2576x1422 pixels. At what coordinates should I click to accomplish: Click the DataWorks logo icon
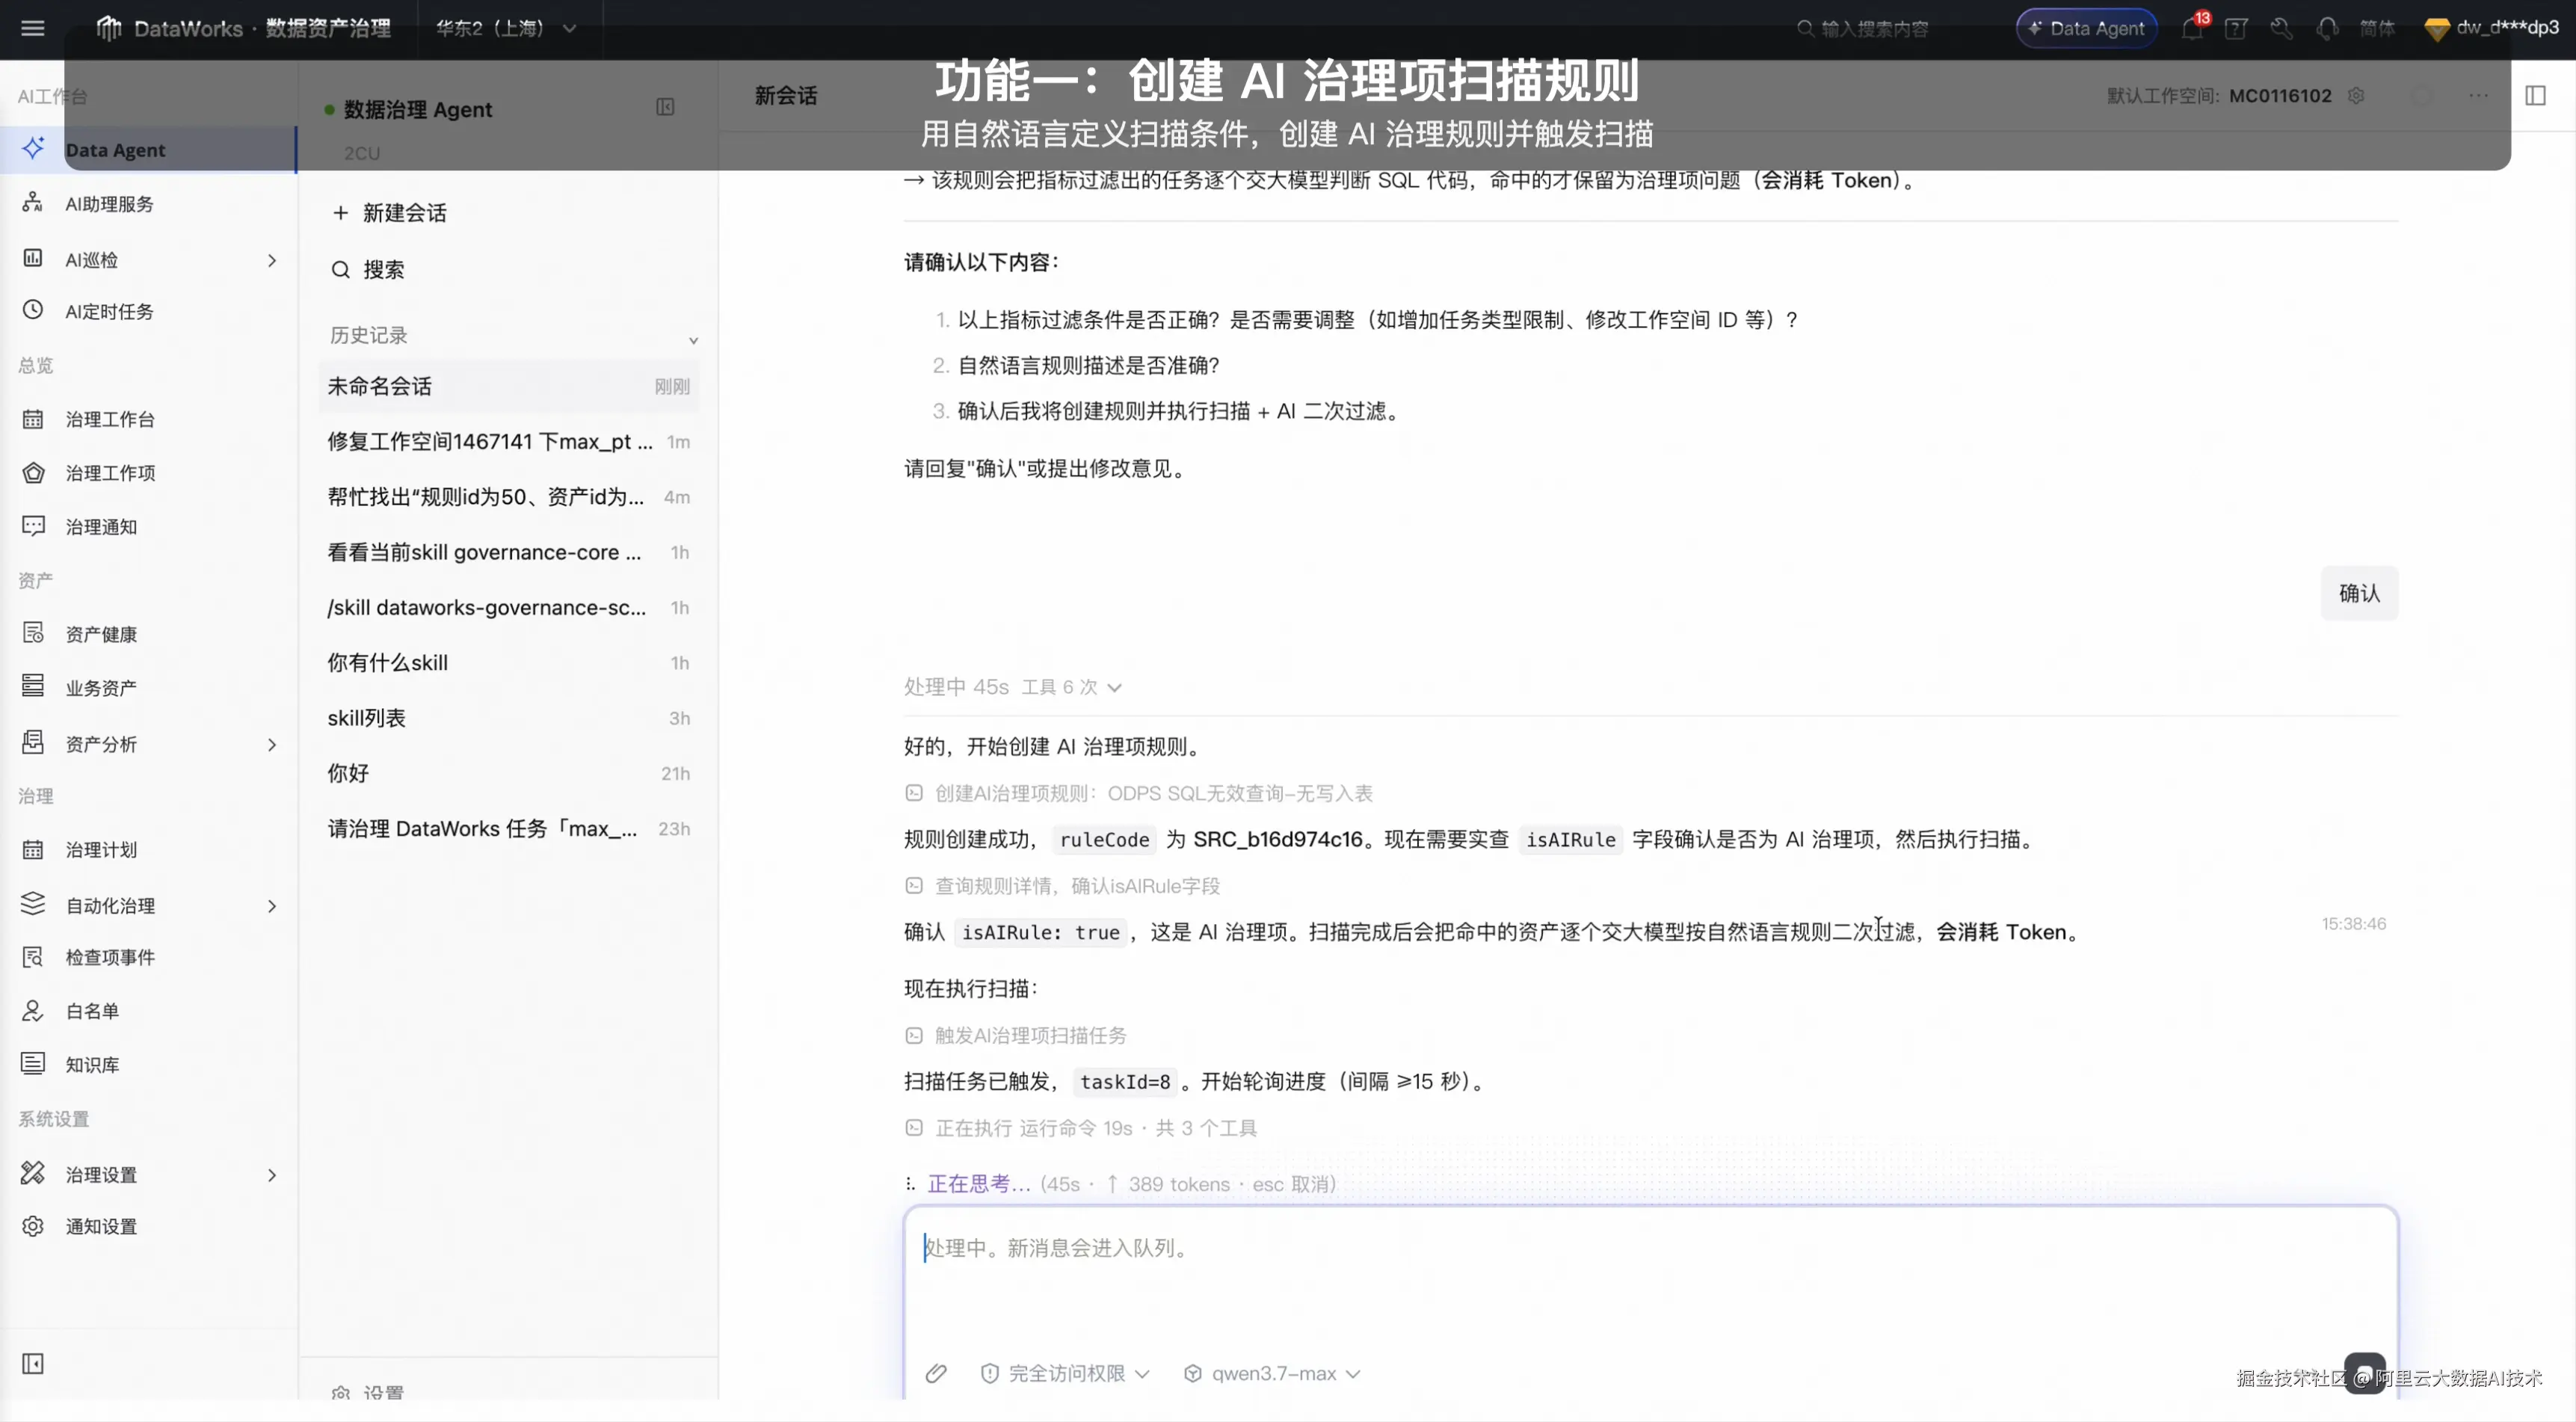[x=108, y=28]
